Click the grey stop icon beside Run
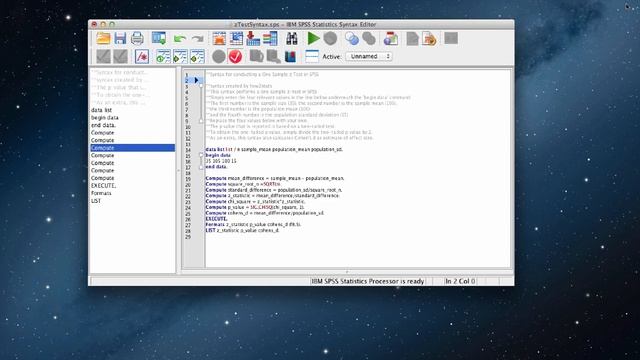The image size is (640, 360). click(330, 38)
